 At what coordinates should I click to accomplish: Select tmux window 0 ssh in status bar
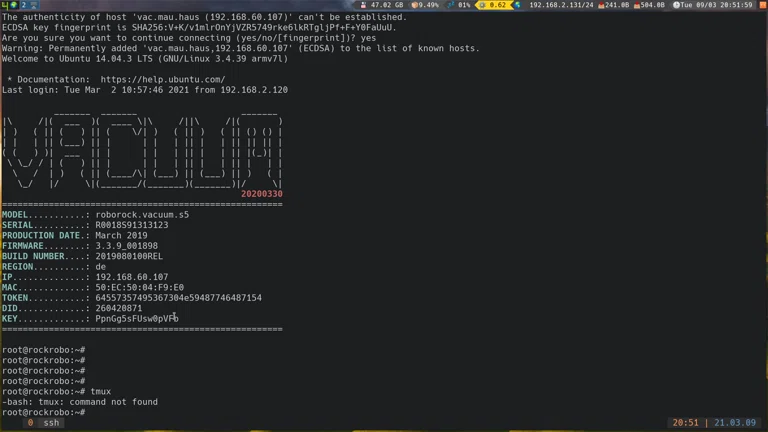pos(44,423)
